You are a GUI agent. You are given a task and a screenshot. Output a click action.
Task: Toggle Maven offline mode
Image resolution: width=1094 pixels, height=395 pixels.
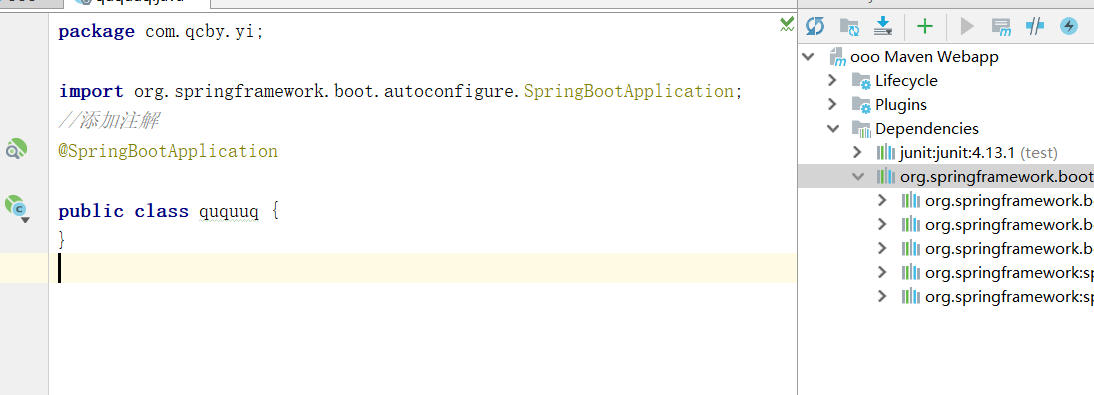1035,27
